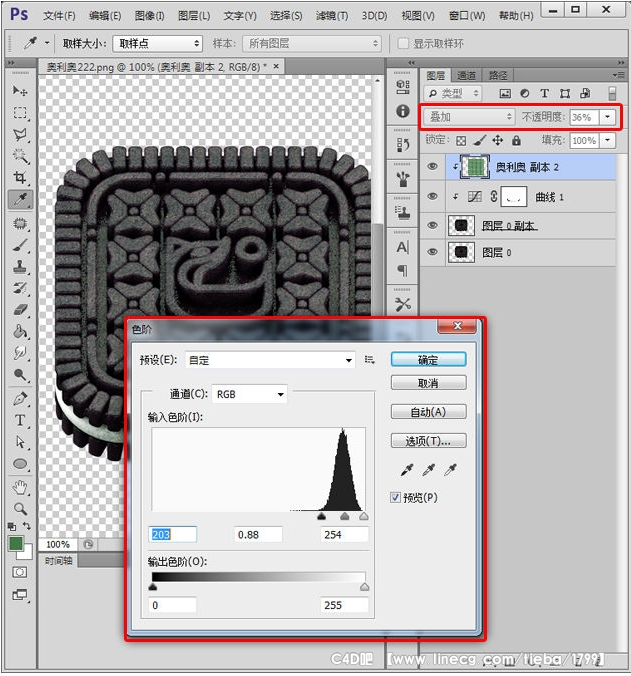Image resolution: width=631 pixels, height=676 pixels.
Task: Open the 不透明度 slider arrow
Action: point(607,117)
